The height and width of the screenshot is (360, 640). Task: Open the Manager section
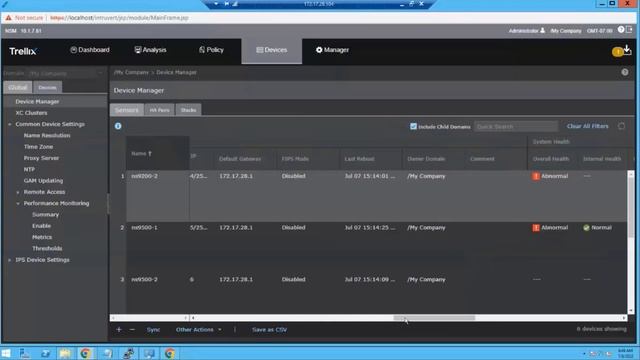pyautogui.click(x=332, y=50)
